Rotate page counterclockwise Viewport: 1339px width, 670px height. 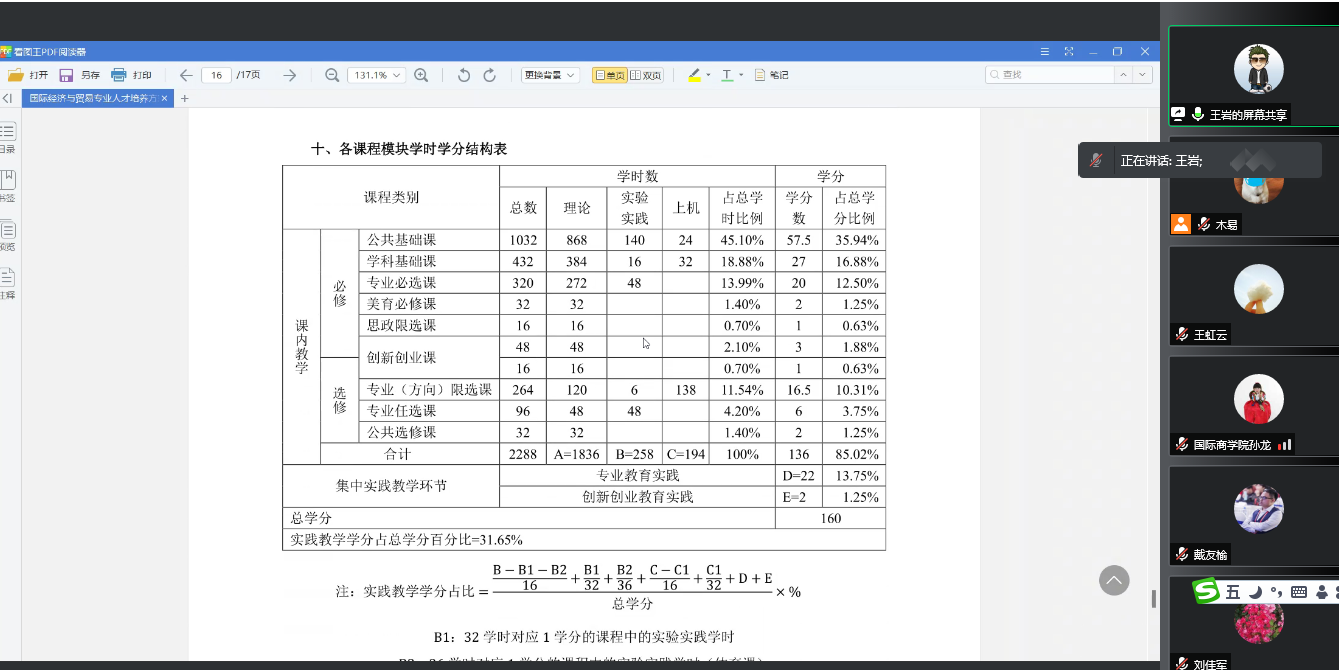click(x=464, y=75)
